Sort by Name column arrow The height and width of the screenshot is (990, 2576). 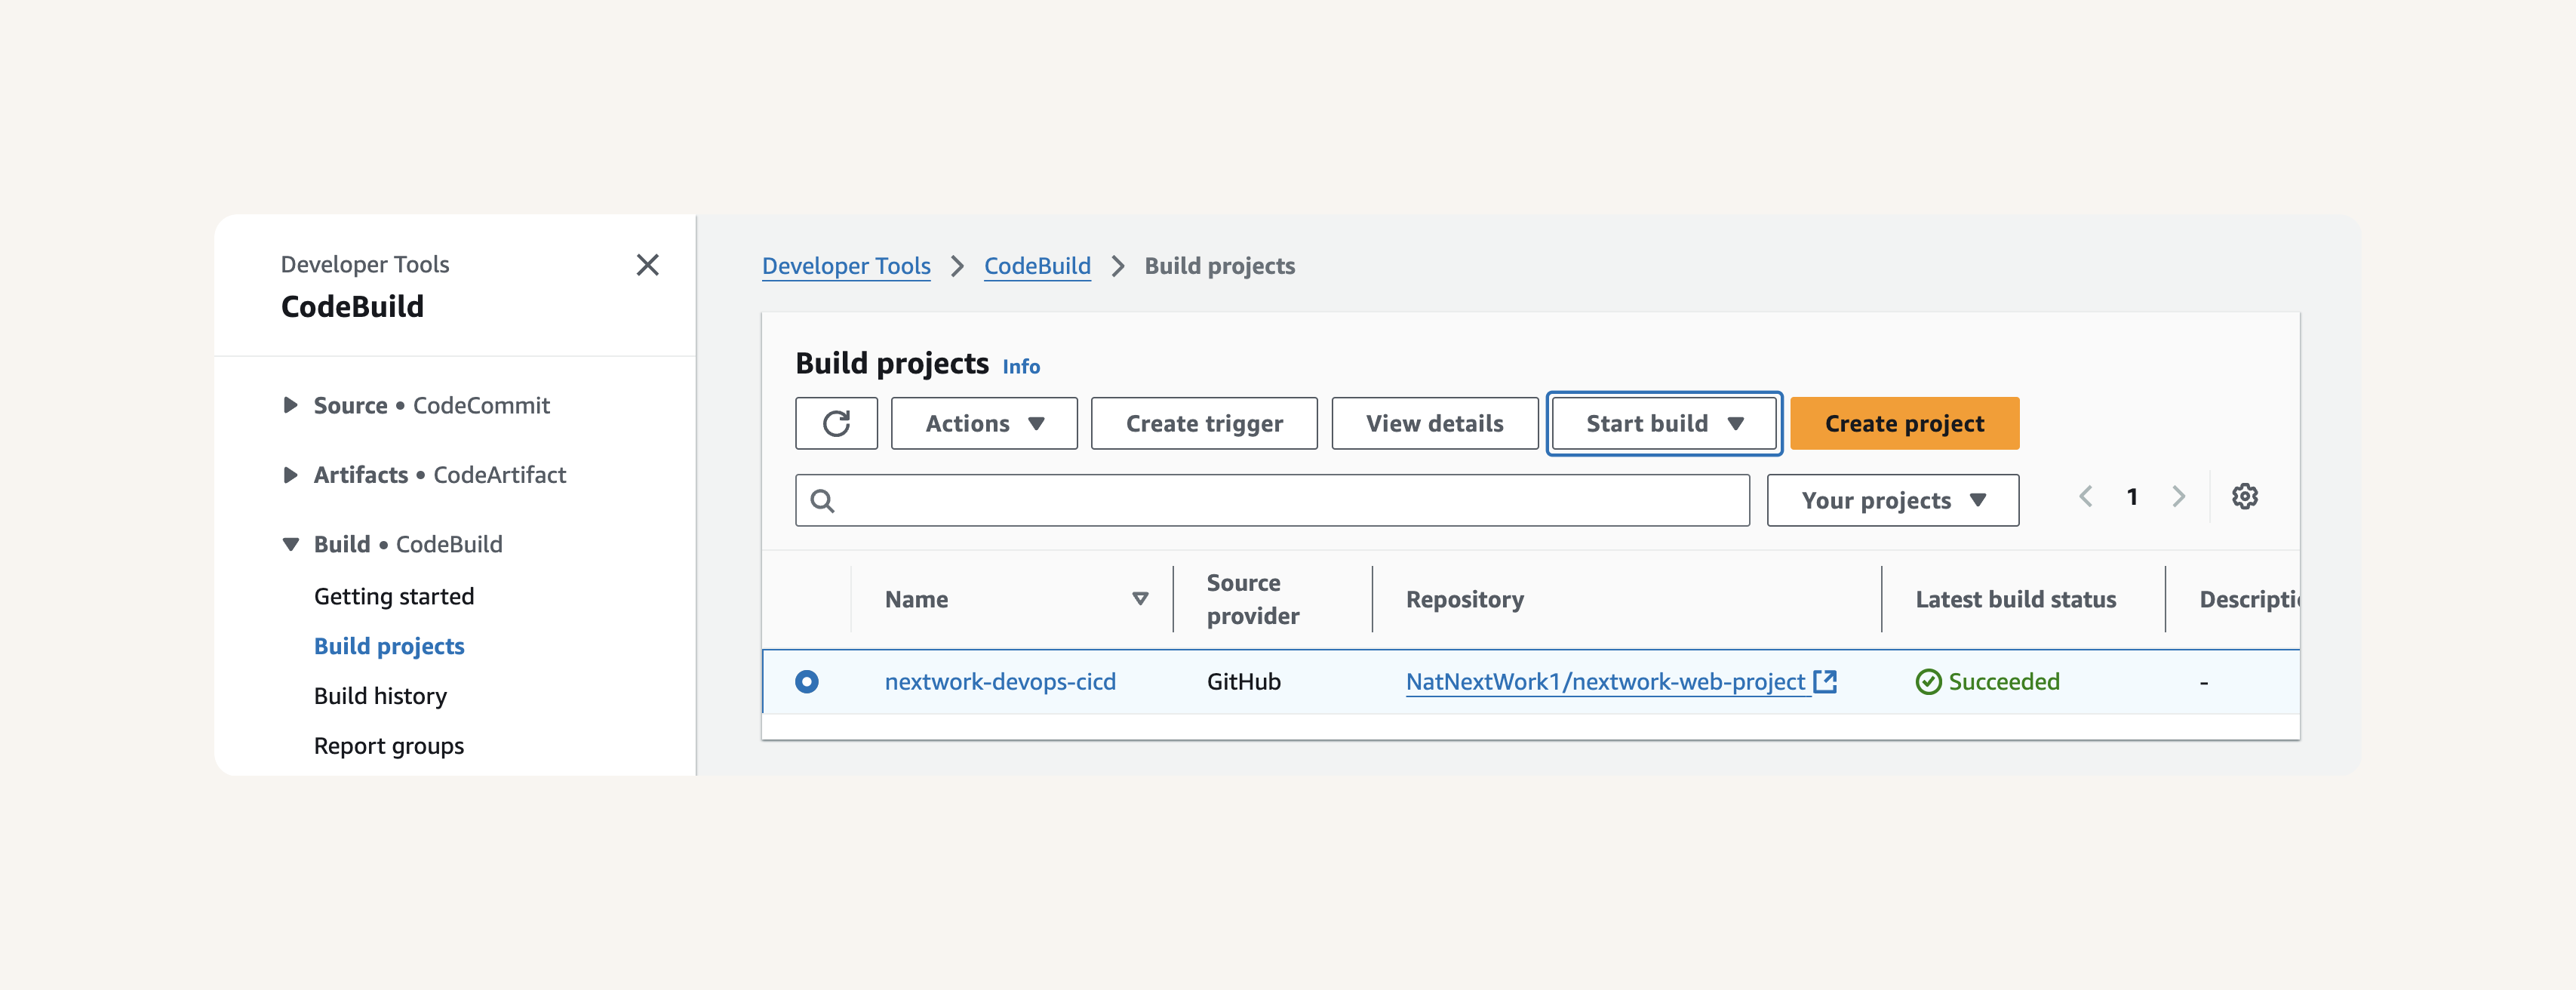point(1140,599)
